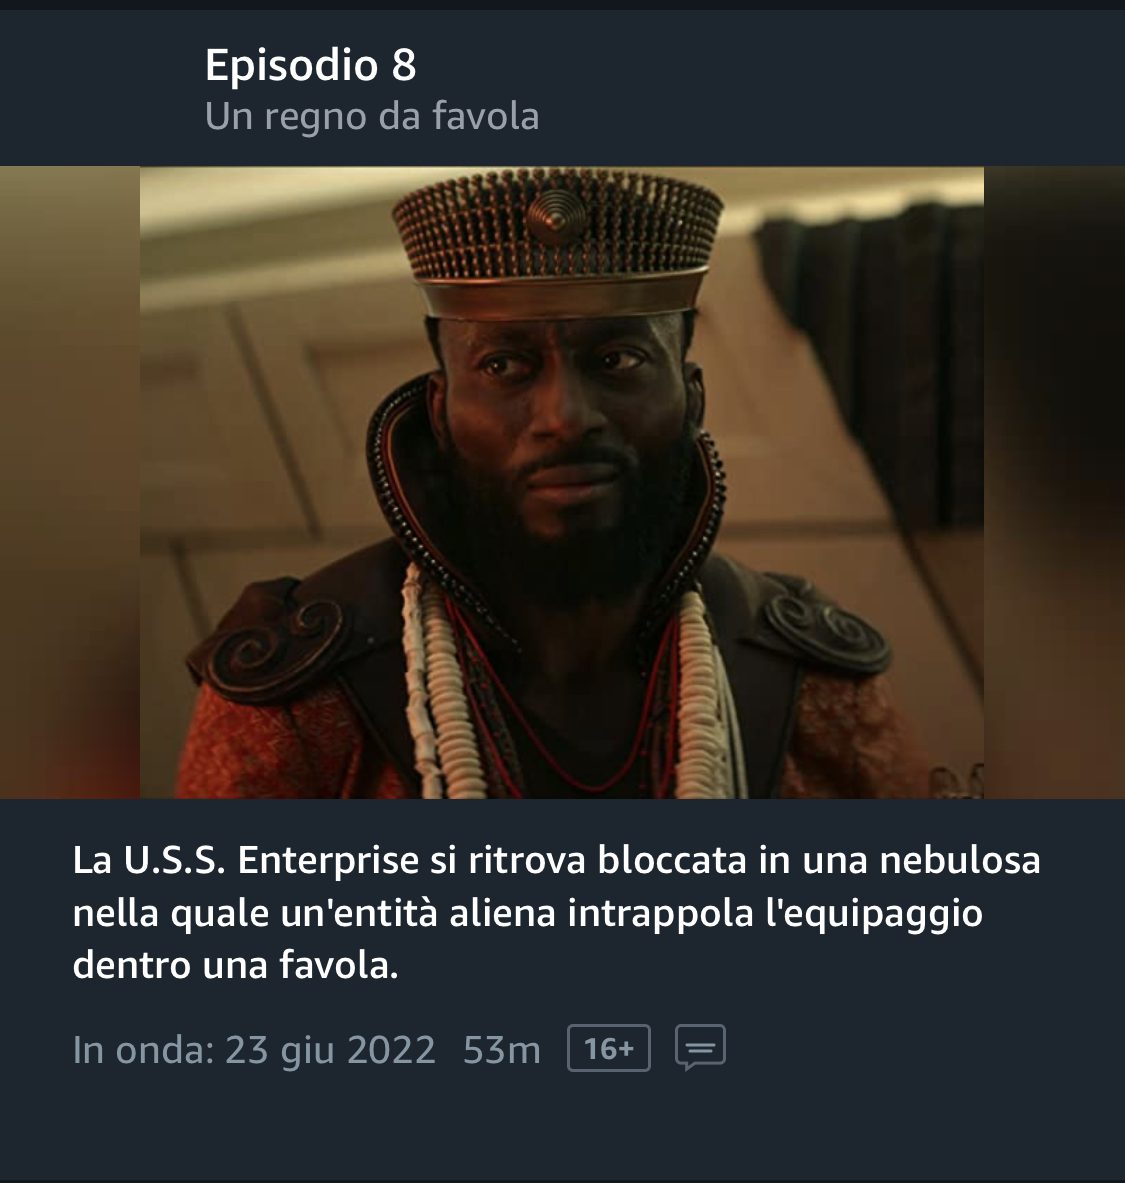Image resolution: width=1125 pixels, height=1183 pixels.
Task: Click the 'In onda: 23 giu 2022' air date
Action: (x=254, y=1049)
